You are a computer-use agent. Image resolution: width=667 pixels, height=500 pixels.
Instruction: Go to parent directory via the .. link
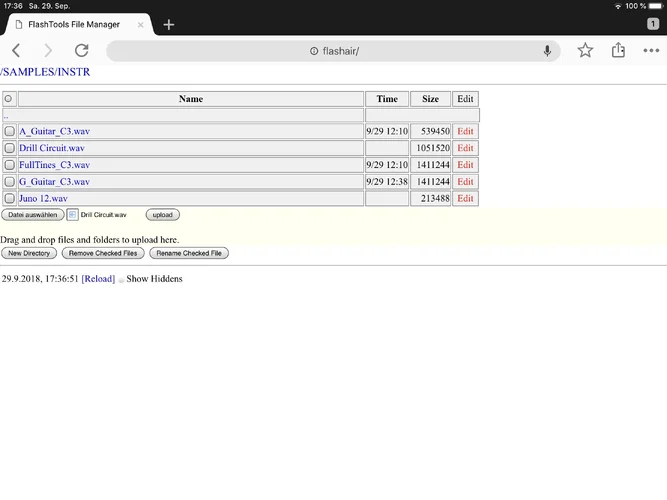tap(6, 115)
